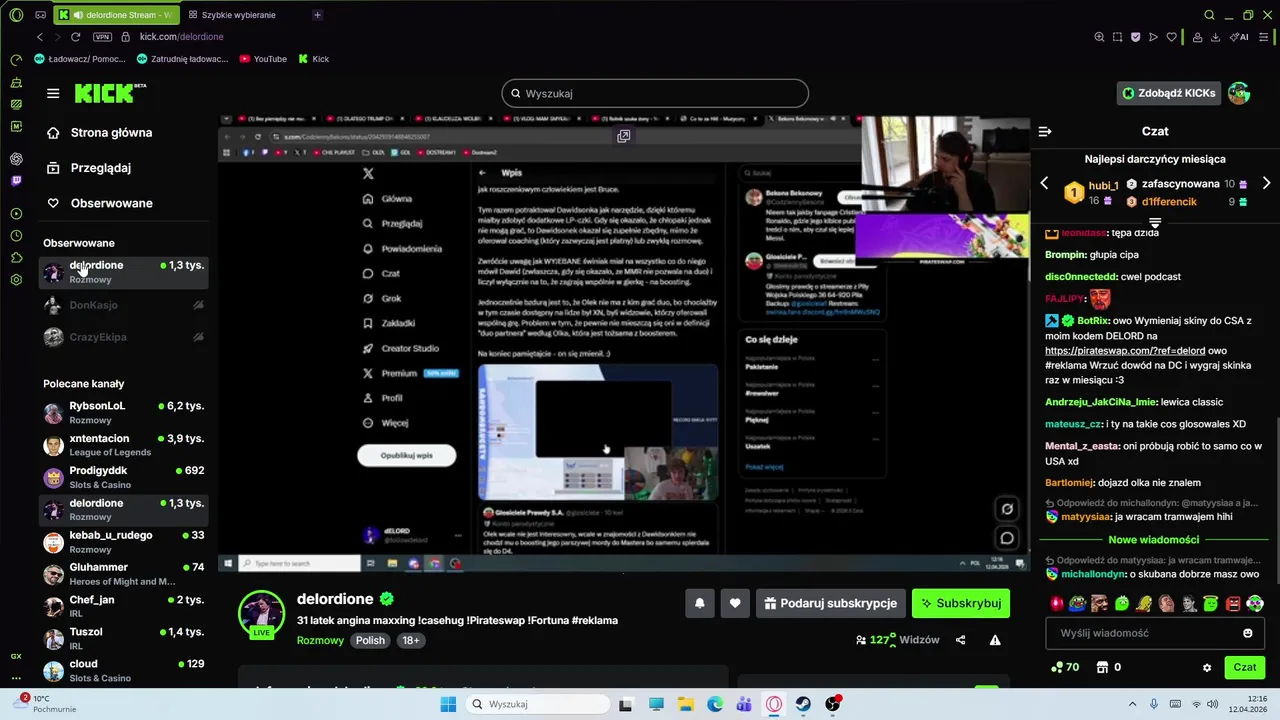
Task: Open the pirateswap.com link in chat
Action: point(1125,351)
